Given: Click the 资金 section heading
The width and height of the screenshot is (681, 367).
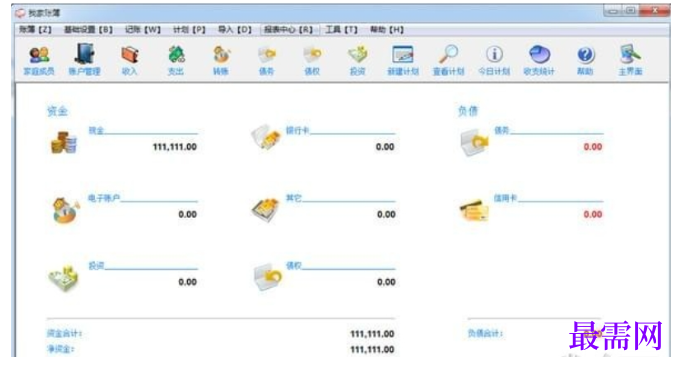Looking at the screenshot, I should click(x=57, y=111).
